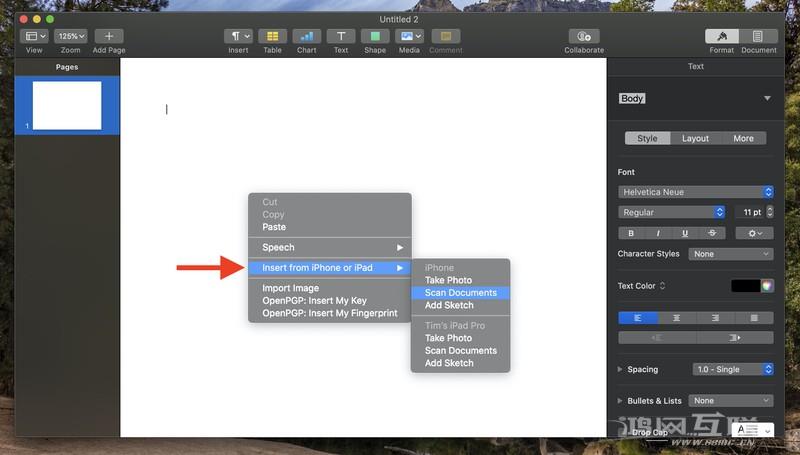Open the Character Styles dropdown

pos(732,254)
